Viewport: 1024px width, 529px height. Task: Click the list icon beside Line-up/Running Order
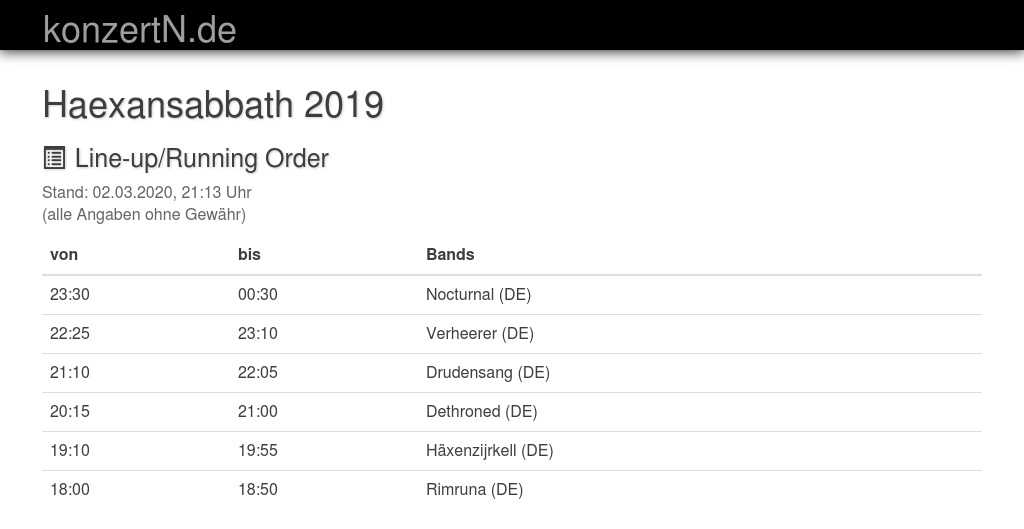[x=54, y=158]
